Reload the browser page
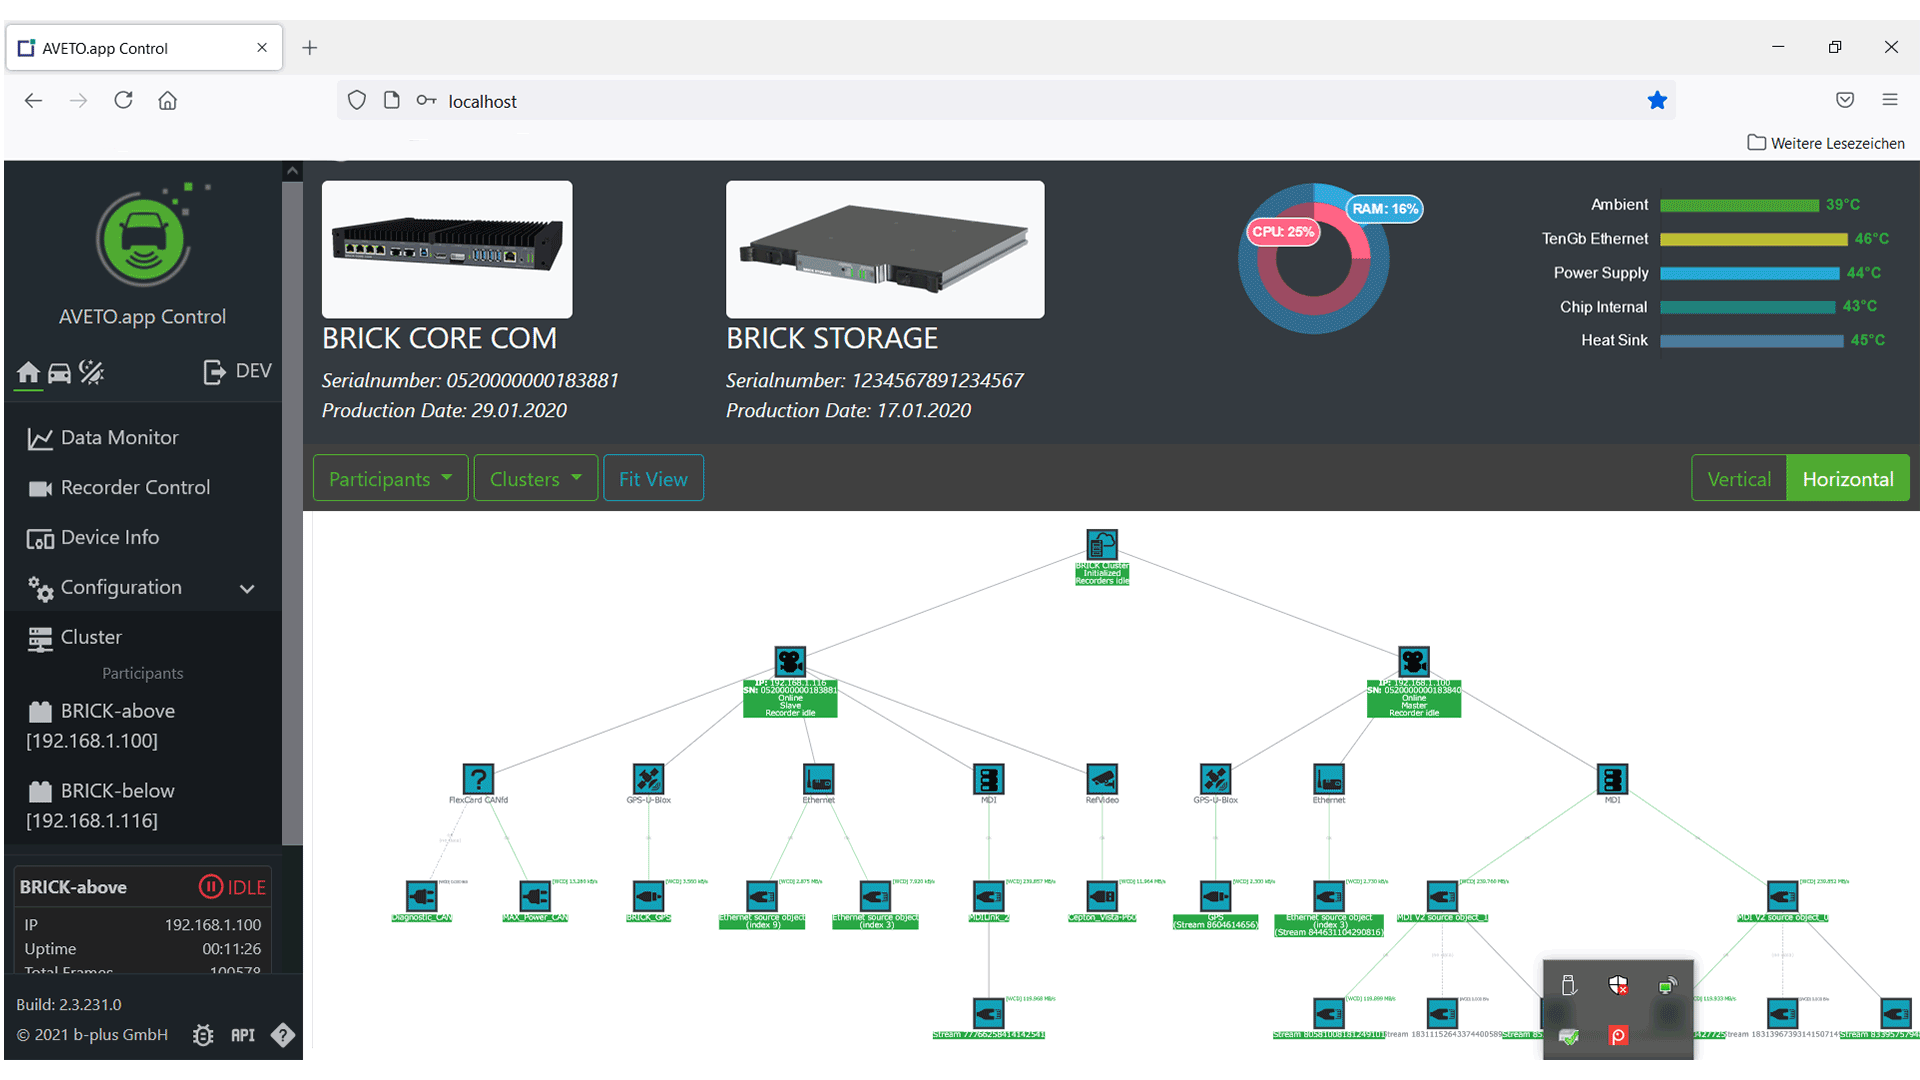 (123, 100)
